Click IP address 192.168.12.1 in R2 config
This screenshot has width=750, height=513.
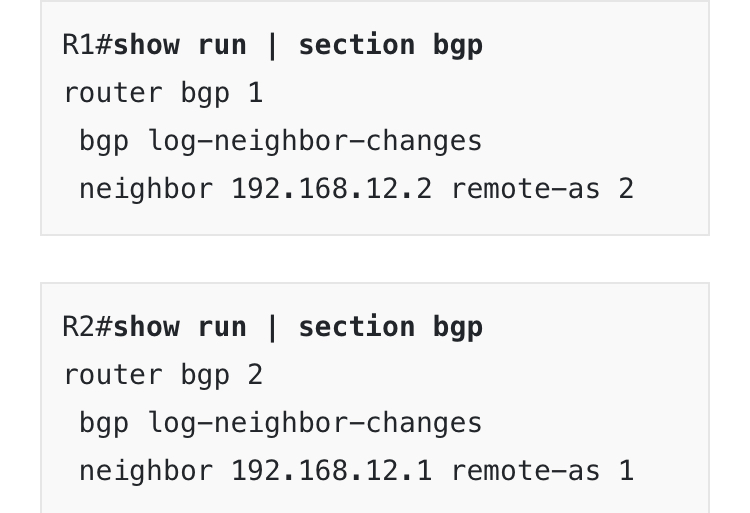[332, 471]
